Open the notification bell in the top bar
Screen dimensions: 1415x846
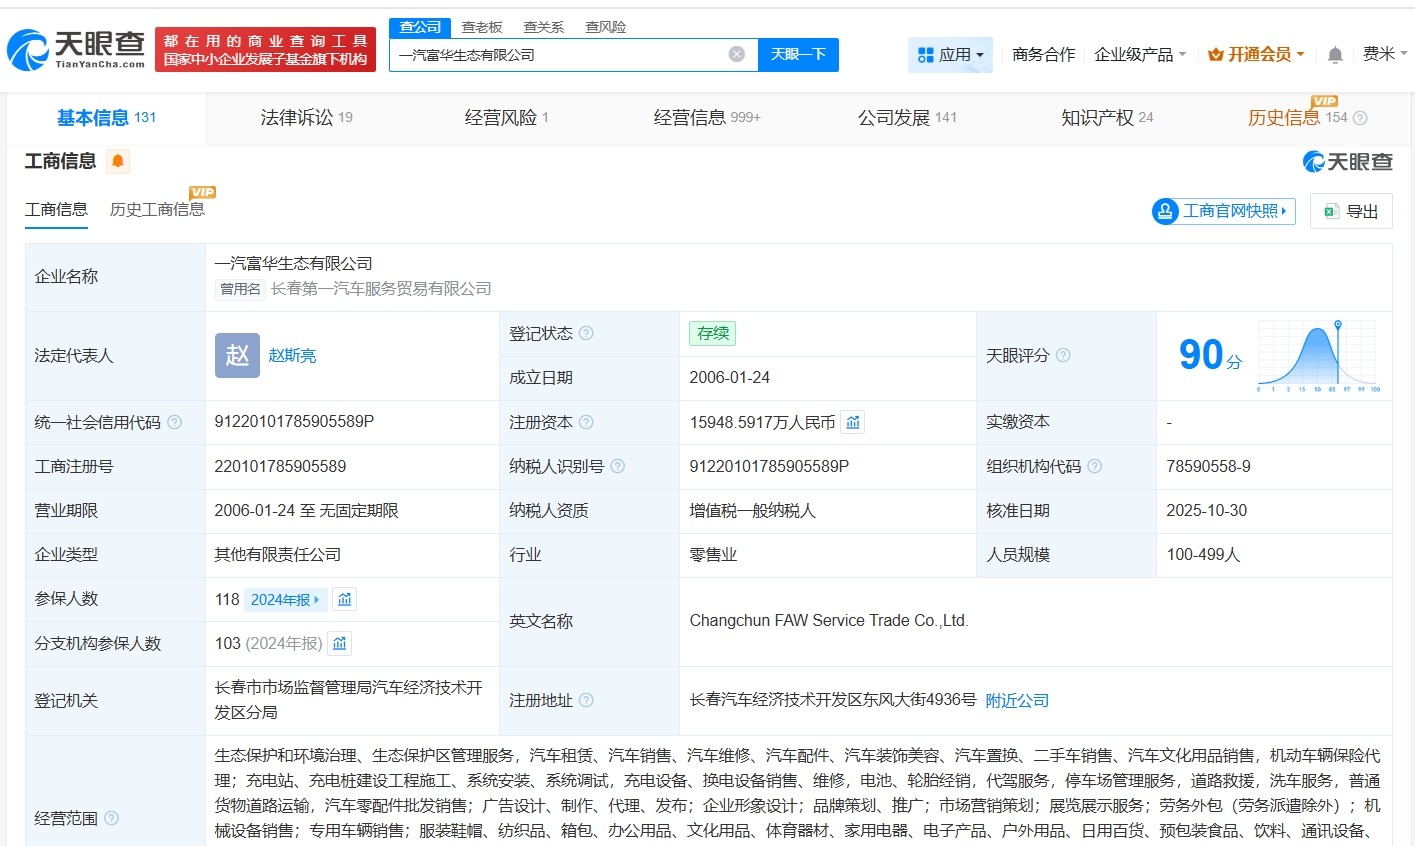1334,55
